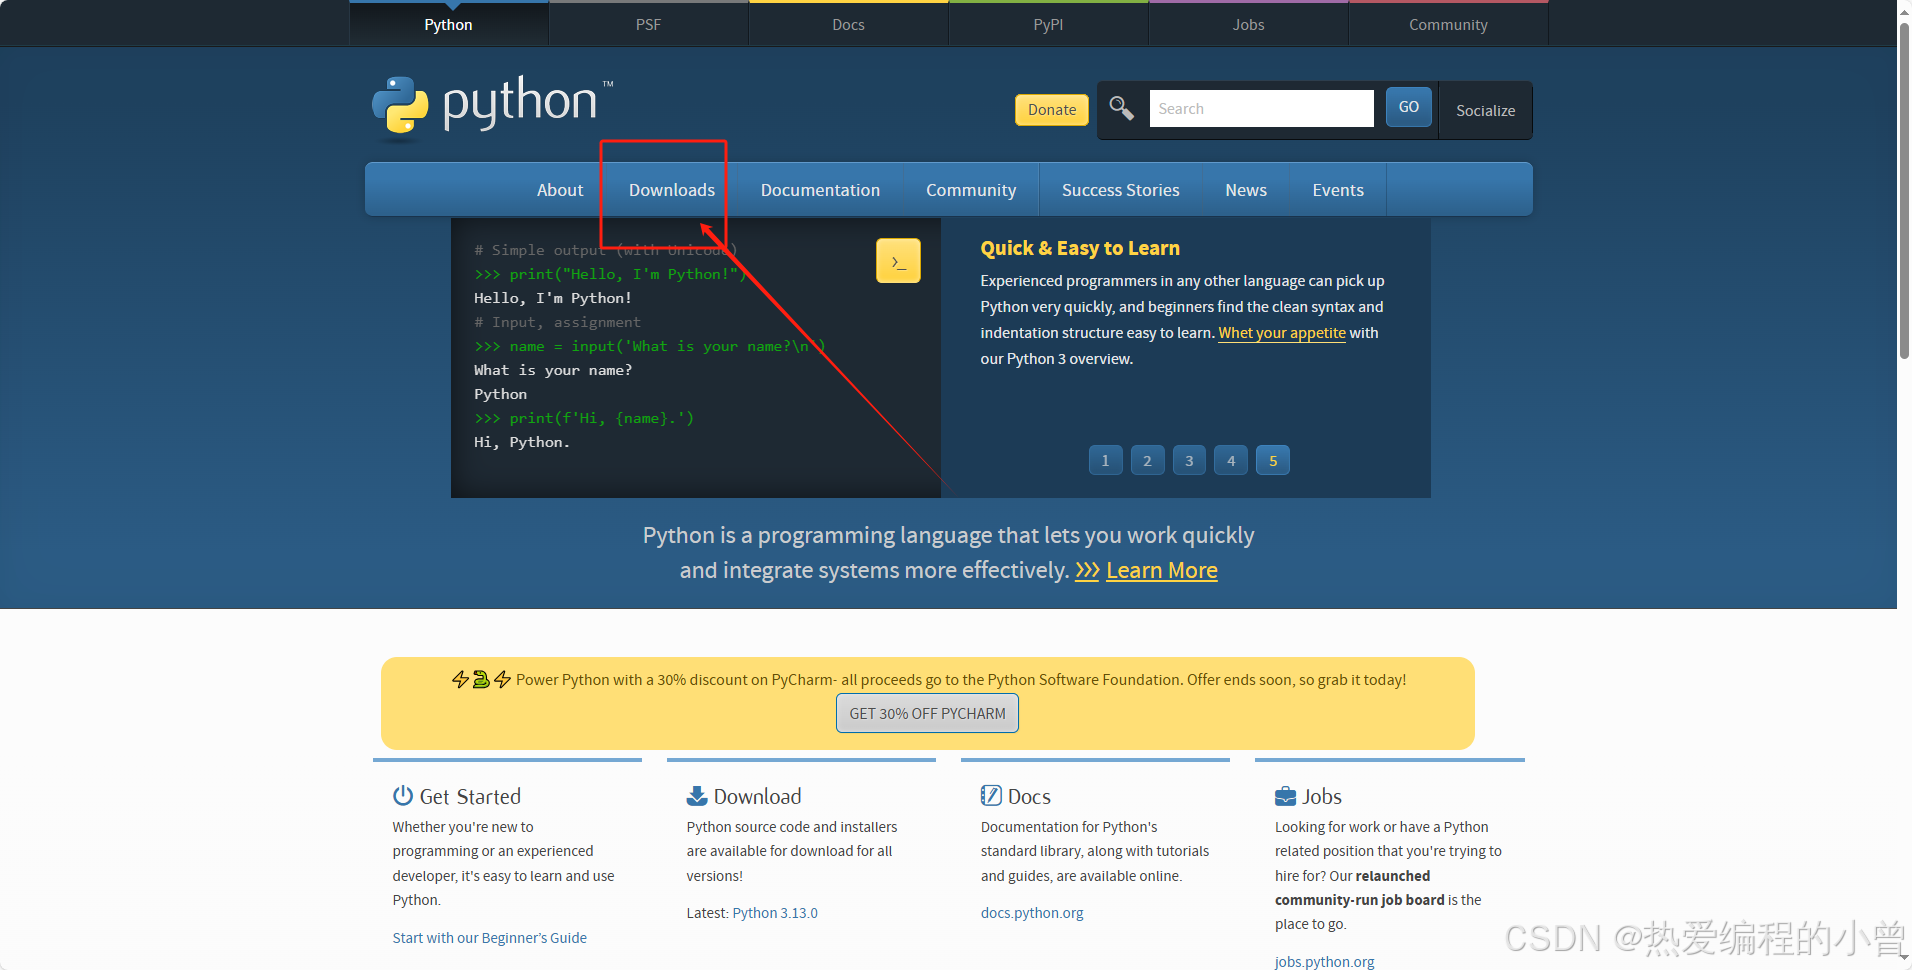
Task: Open the News menu
Action: click(x=1246, y=190)
